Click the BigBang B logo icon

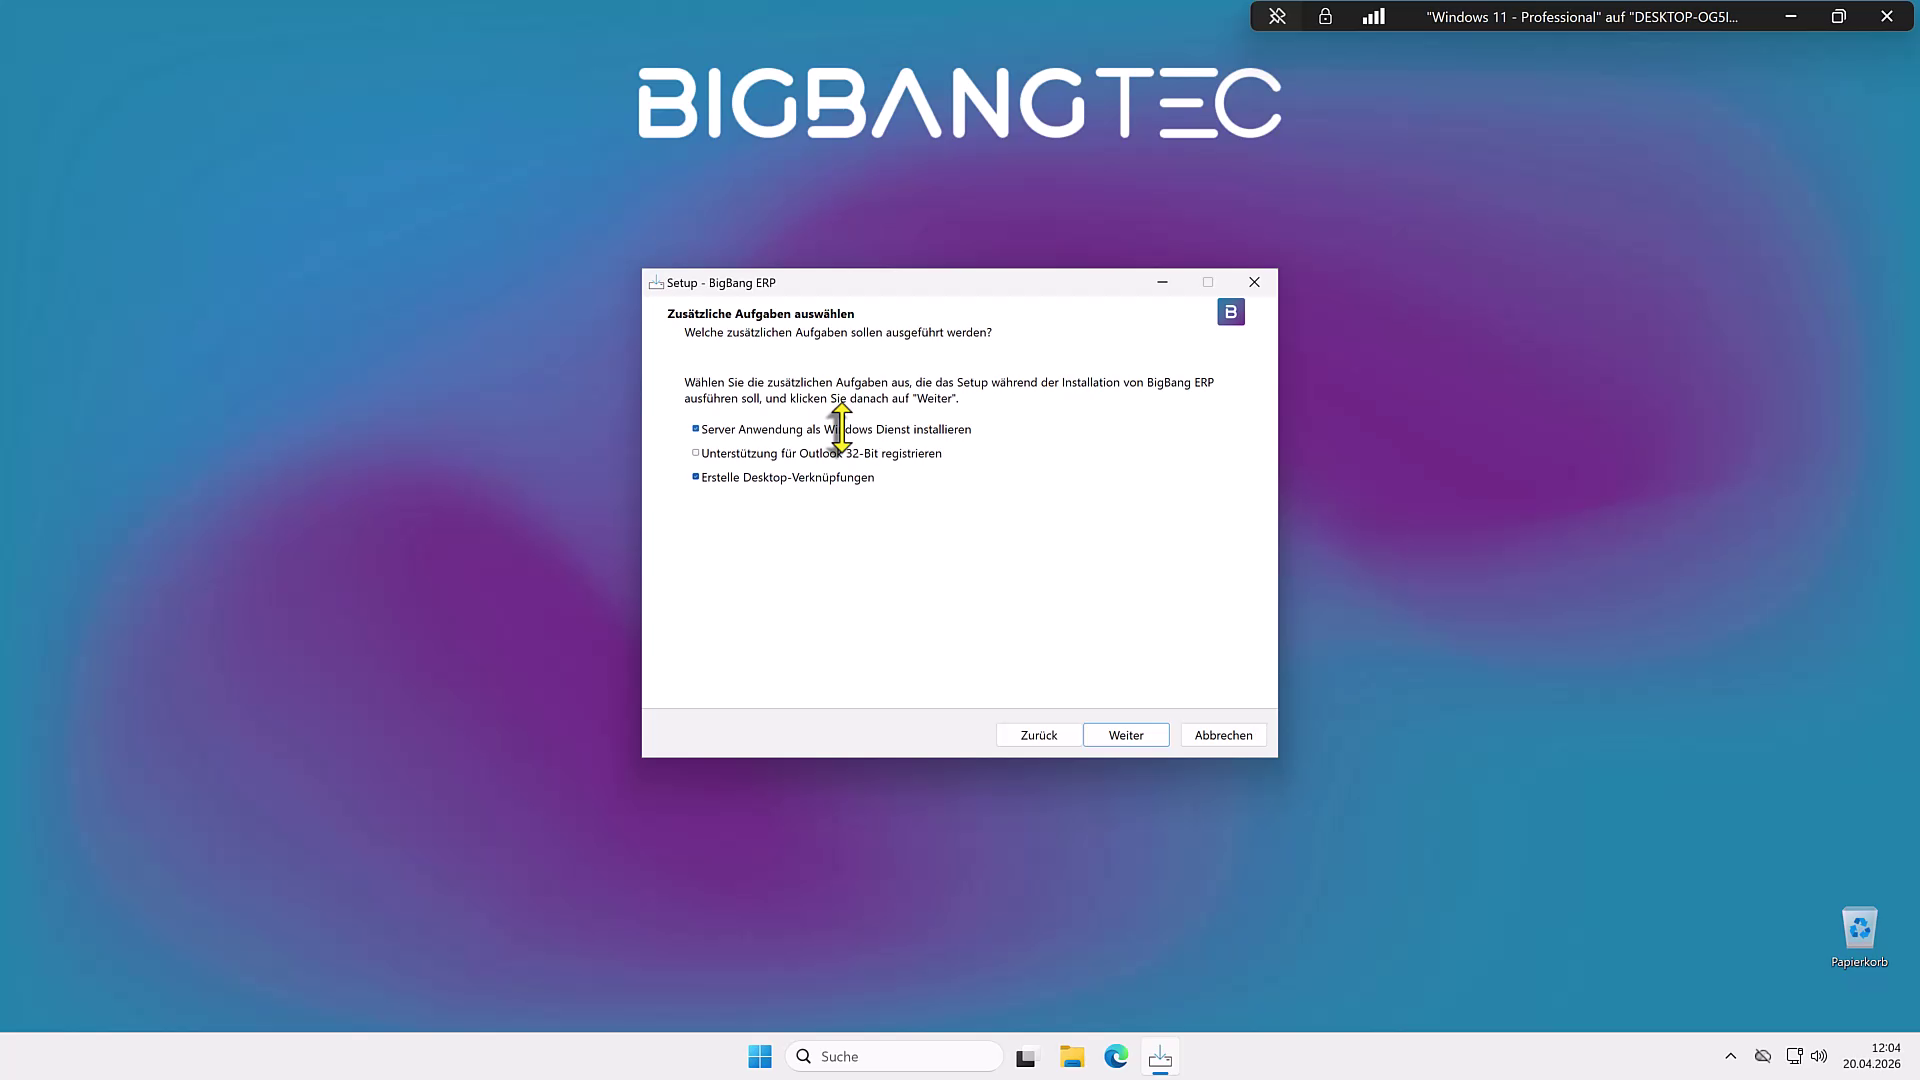pyautogui.click(x=1231, y=312)
